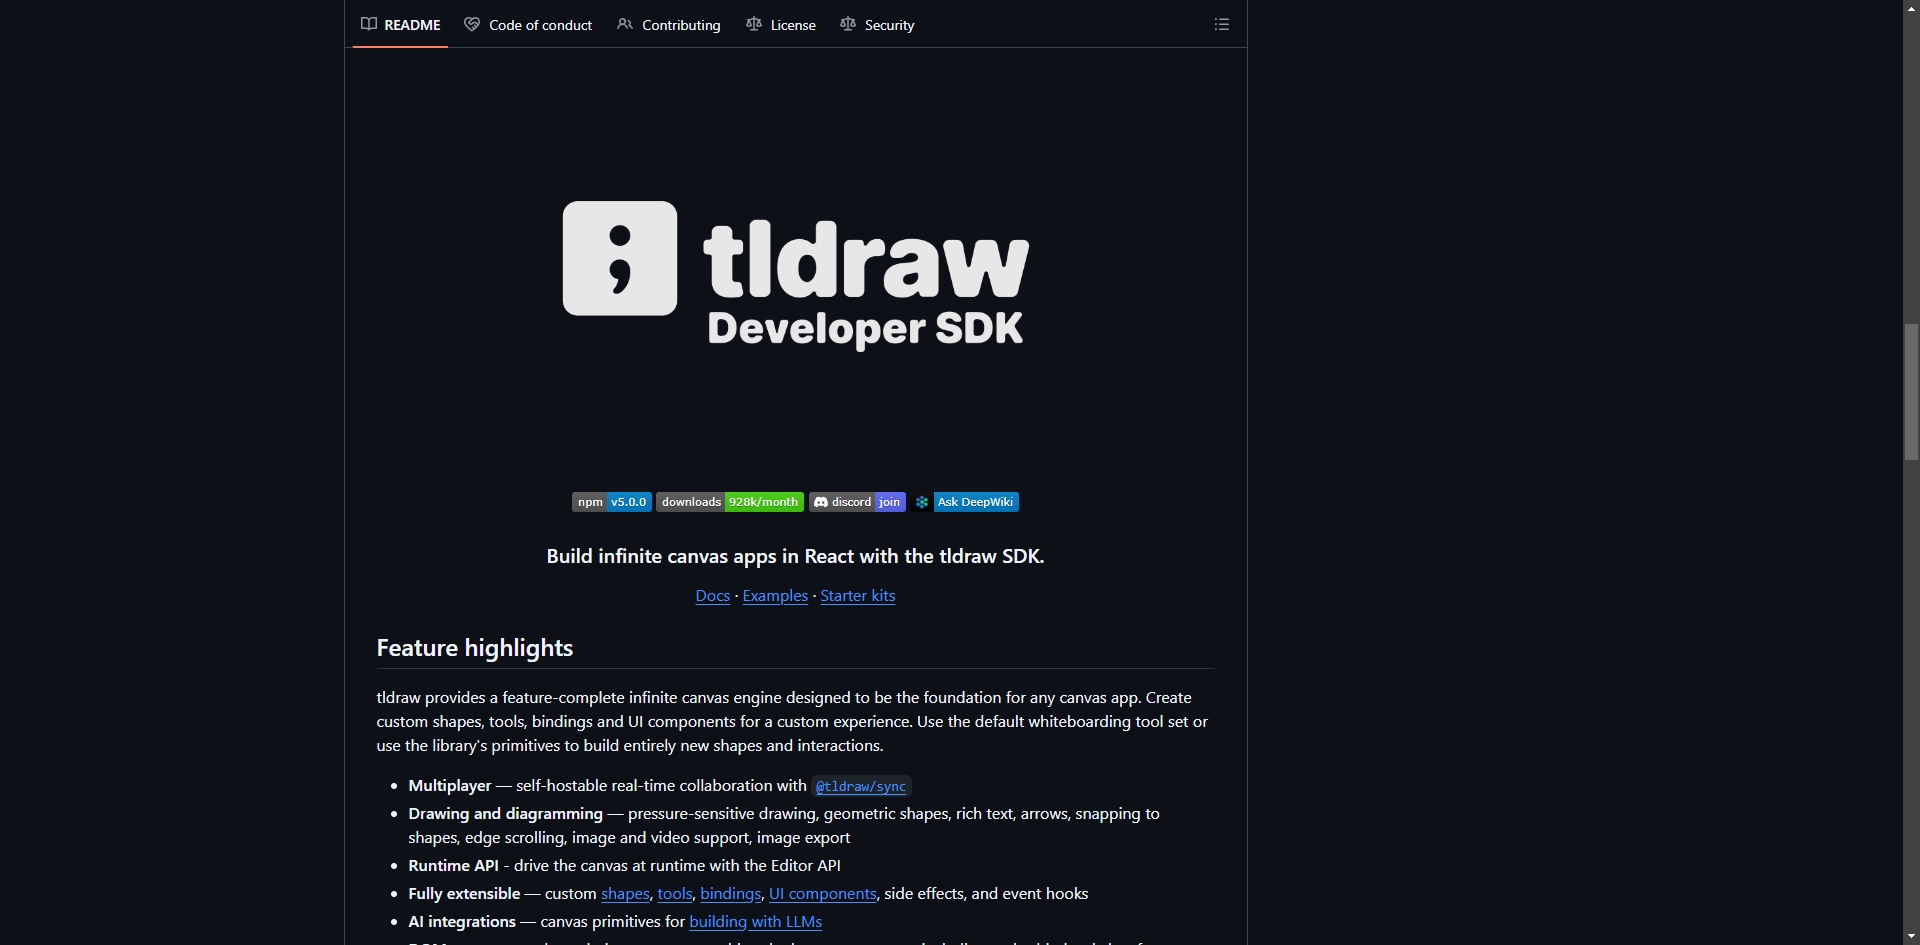Screen dimensions: 1920x945
Task: Open the tools link
Action: [675, 894]
